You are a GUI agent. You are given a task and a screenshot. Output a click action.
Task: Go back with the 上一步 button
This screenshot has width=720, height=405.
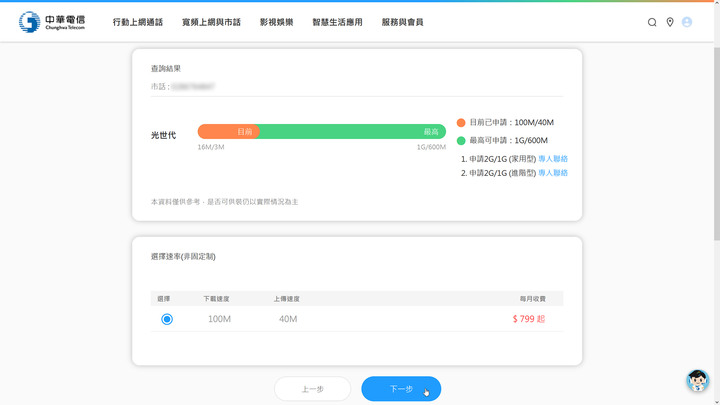coord(312,389)
